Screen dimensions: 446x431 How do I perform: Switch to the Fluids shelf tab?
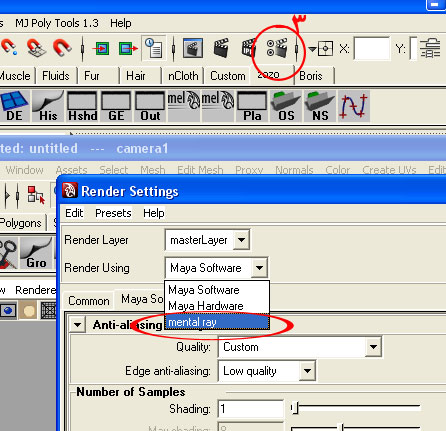point(56,76)
